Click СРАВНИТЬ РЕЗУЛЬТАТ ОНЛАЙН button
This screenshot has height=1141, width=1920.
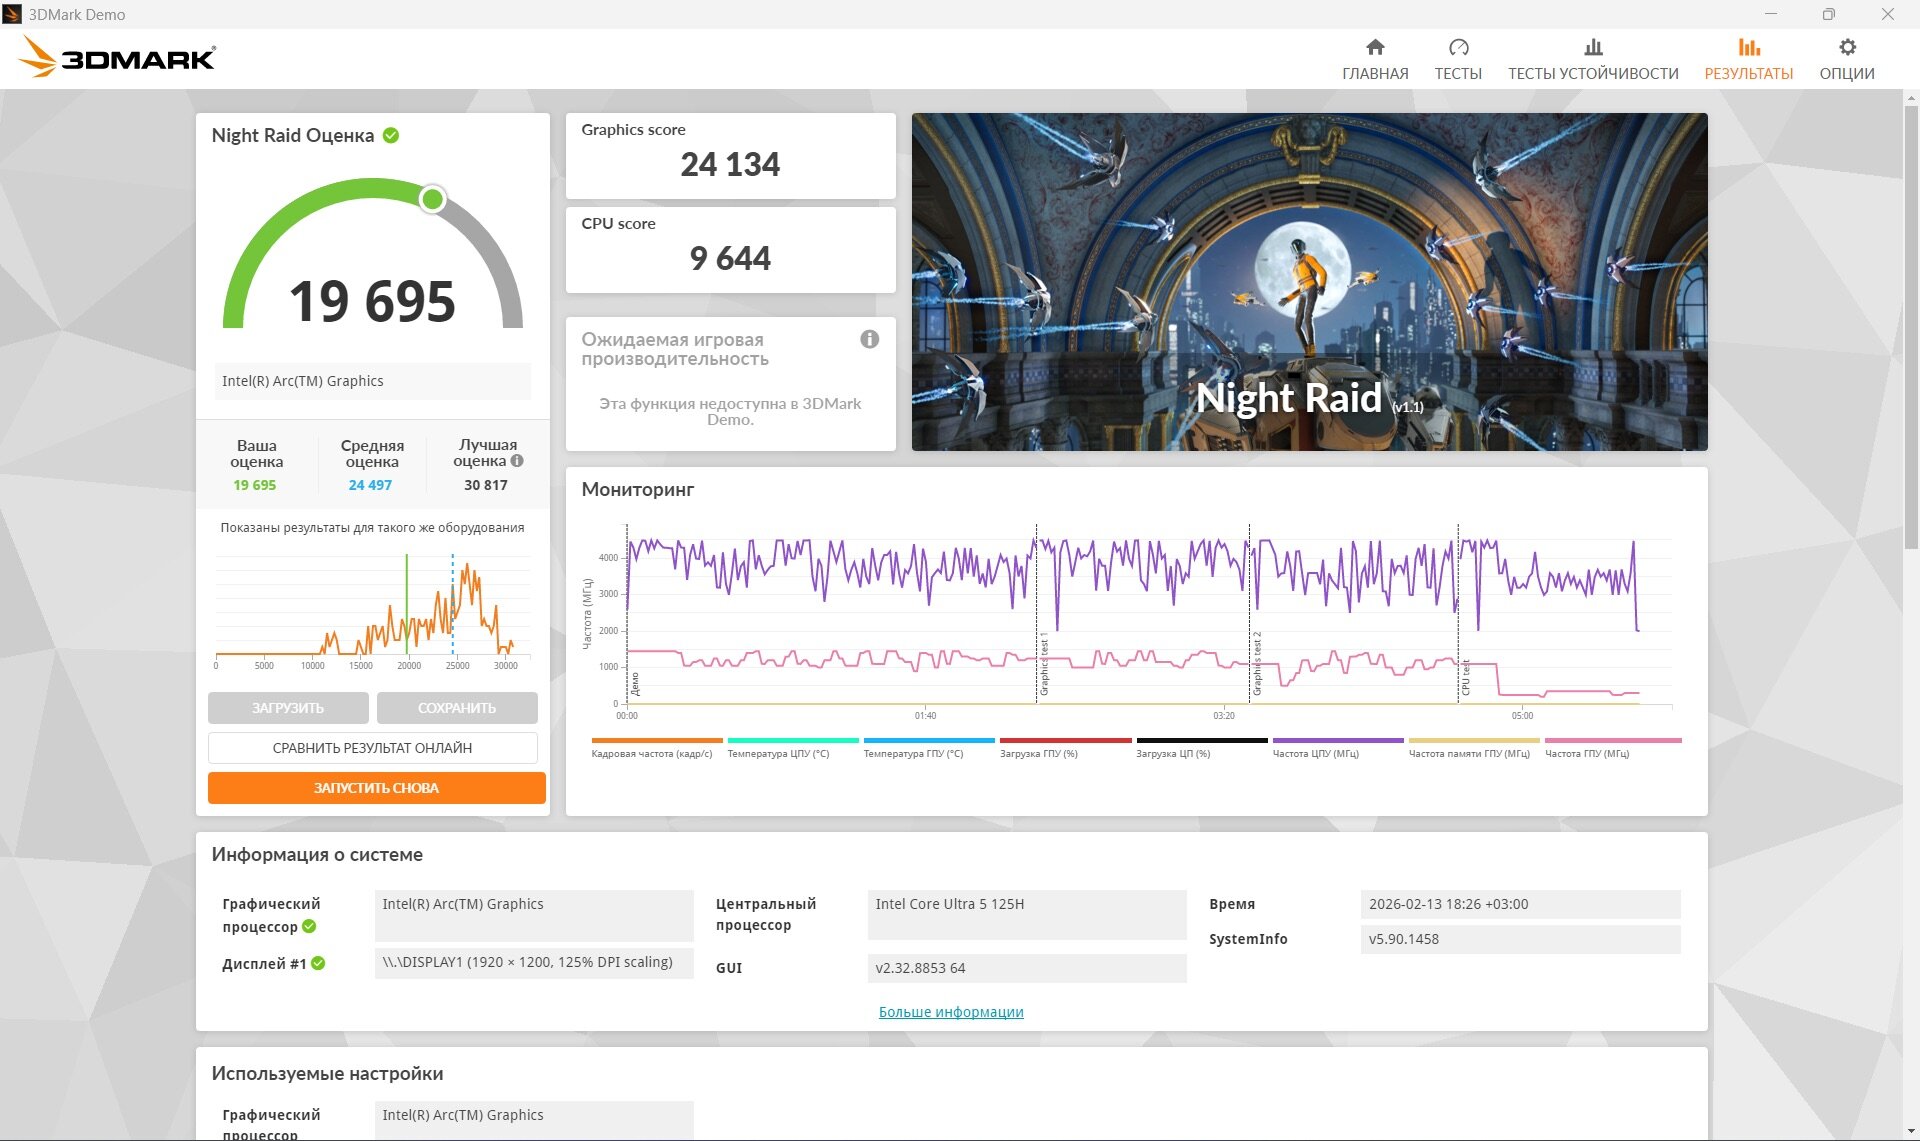[372, 748]
